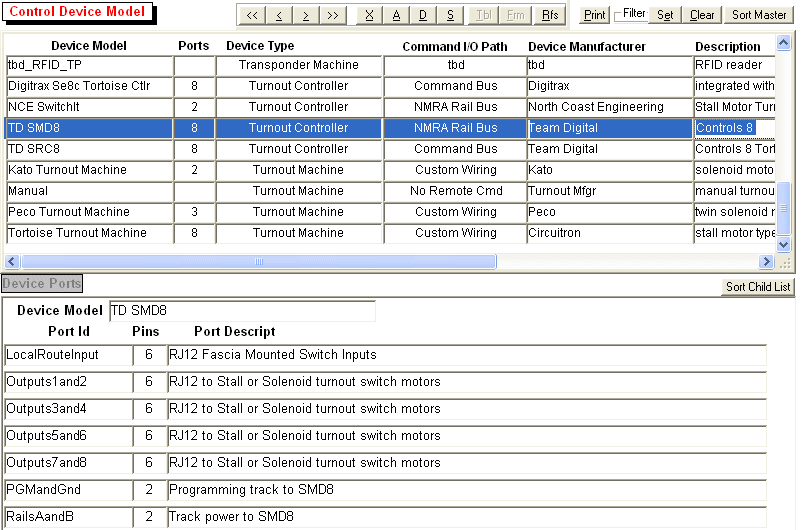
Task: Select the TD SRC8 device model cell
Action: [89, 149]
